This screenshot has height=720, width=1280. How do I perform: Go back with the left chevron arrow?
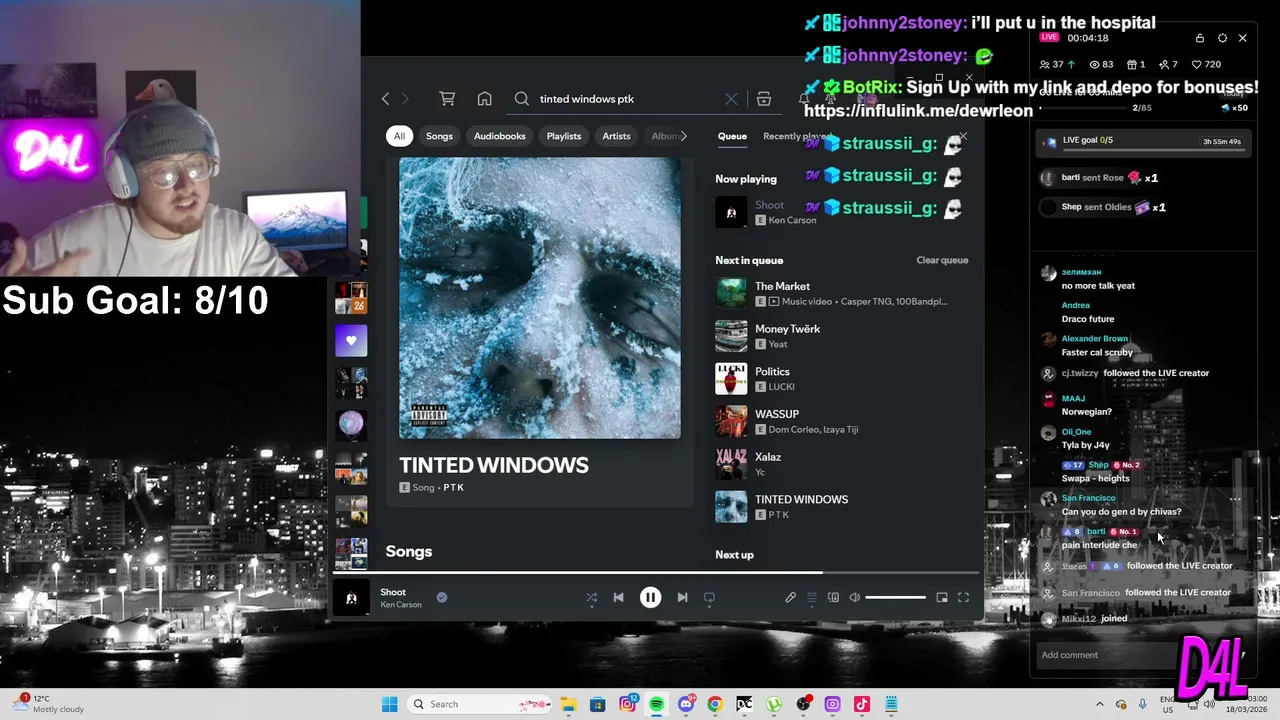point(385,98)
